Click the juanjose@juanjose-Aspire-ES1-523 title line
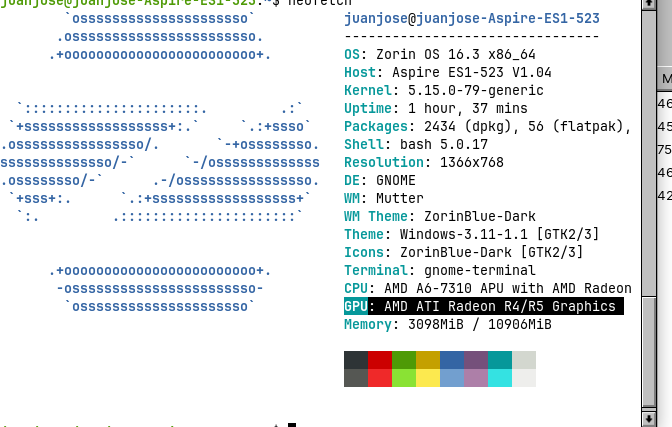This screenshot has width=672, height=427. (472, 18)
